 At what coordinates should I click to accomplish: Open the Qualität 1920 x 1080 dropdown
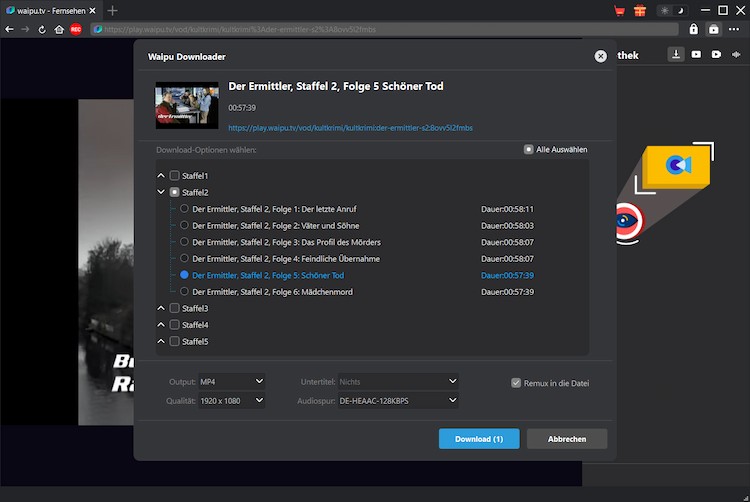[232, 401]
